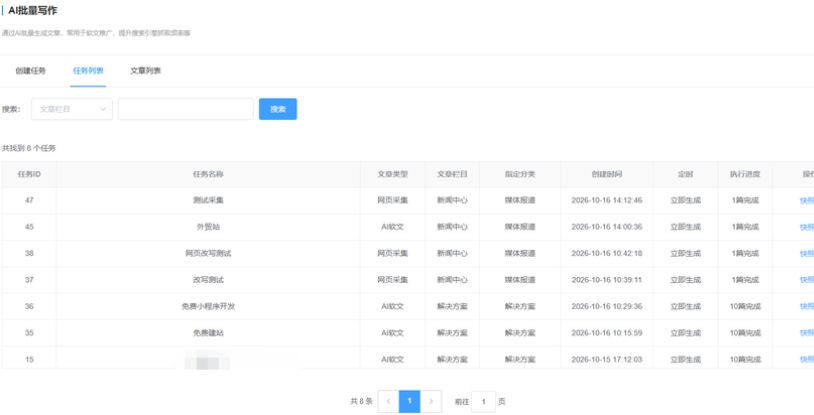Click the 文章类型 column header
Viewport: 814px width, 415px height.
click(392, 174)
